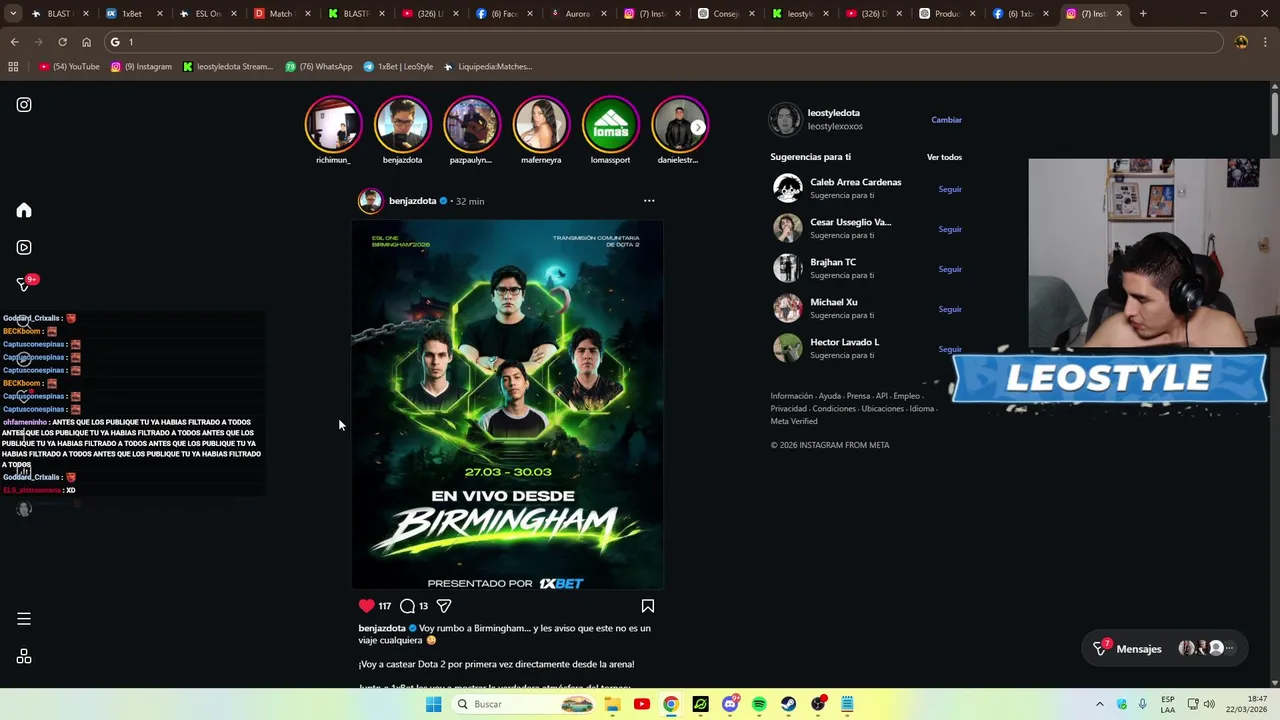Screen dimensions: 1280x720
Task: Open the browser profile avatar in the toolbar
Action: (x=1241, y=42)
